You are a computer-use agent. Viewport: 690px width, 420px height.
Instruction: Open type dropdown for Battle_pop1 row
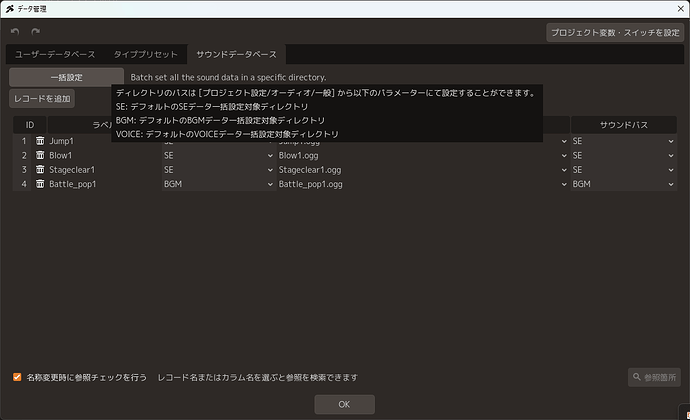(x=219, y=184)
